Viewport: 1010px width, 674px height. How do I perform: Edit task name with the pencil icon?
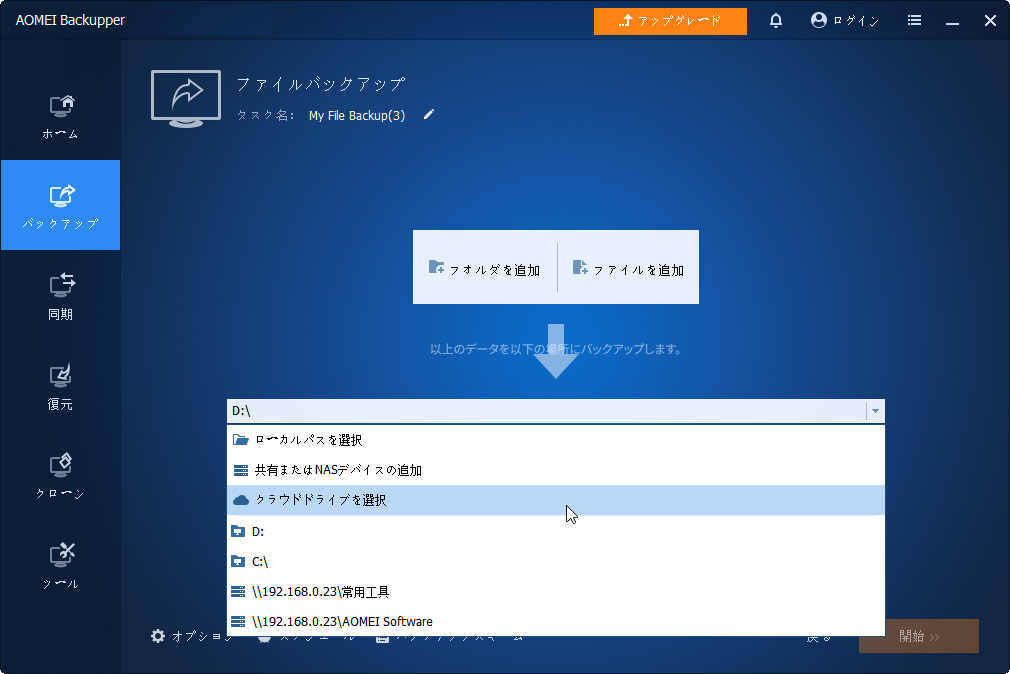click(429, 115)
